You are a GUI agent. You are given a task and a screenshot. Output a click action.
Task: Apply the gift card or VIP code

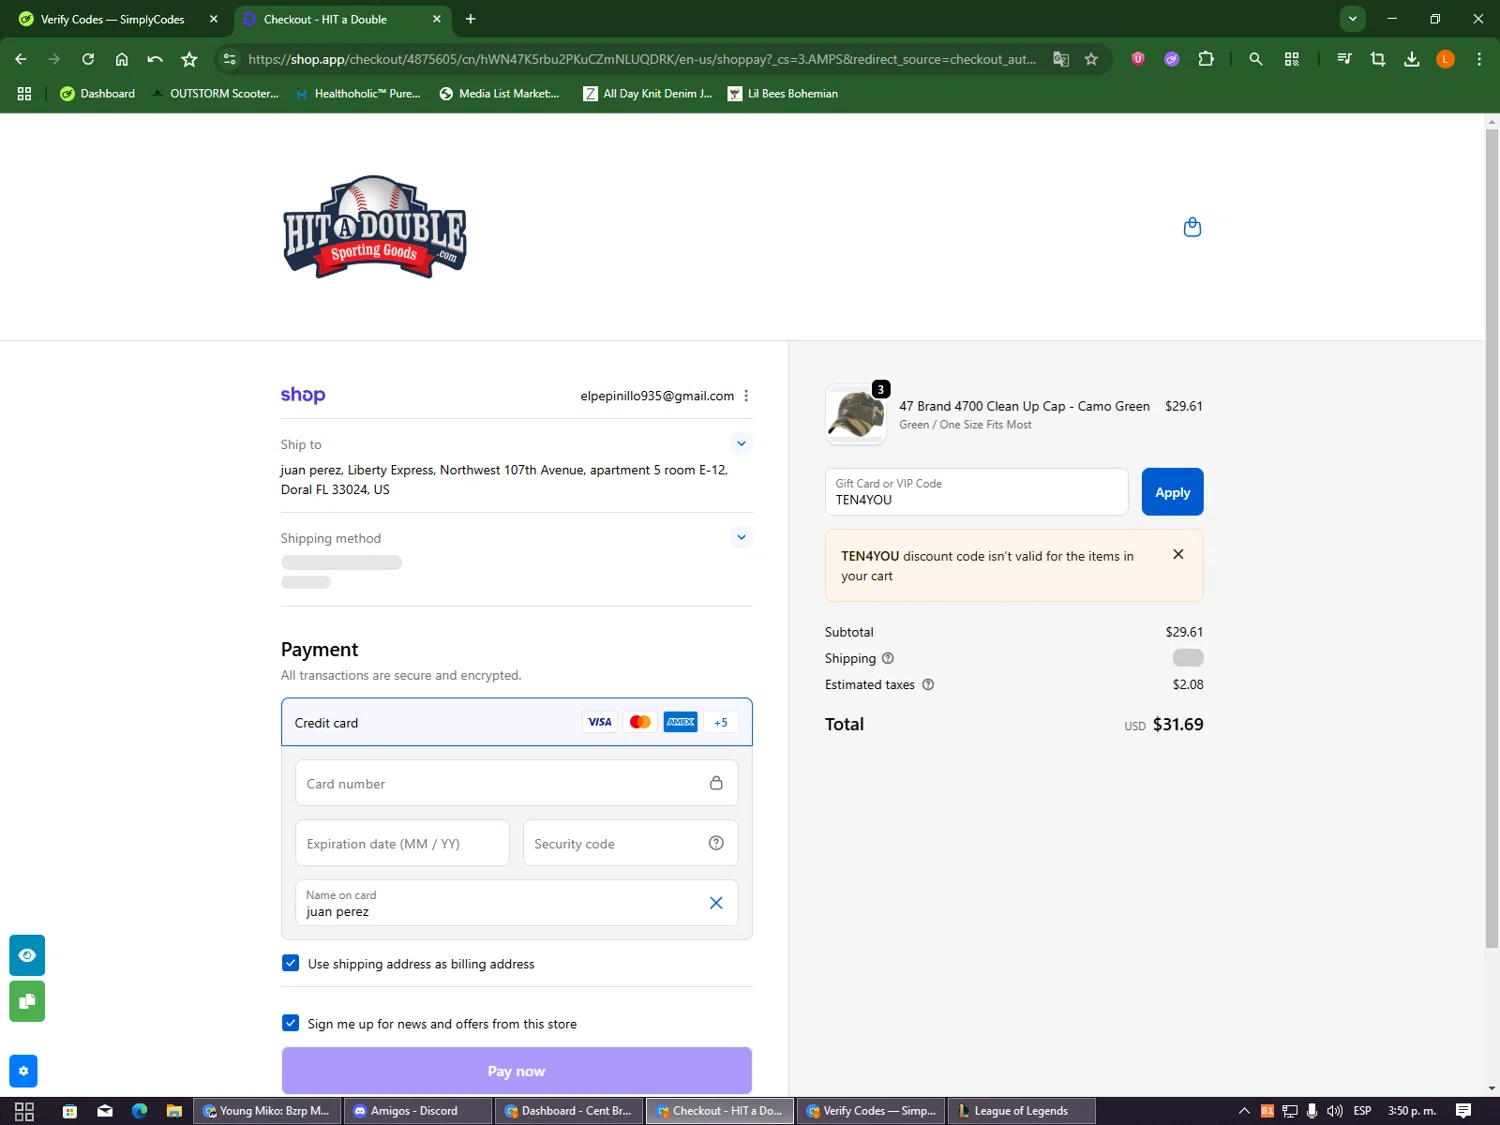click(1172, 492)
